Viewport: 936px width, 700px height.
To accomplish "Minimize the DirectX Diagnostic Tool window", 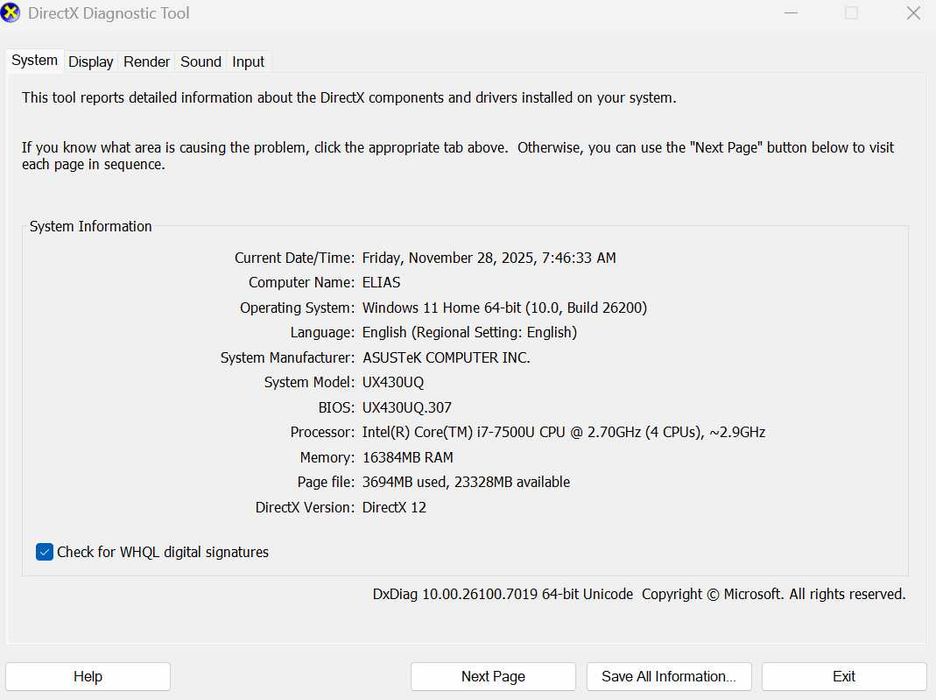I will (790, 14).
